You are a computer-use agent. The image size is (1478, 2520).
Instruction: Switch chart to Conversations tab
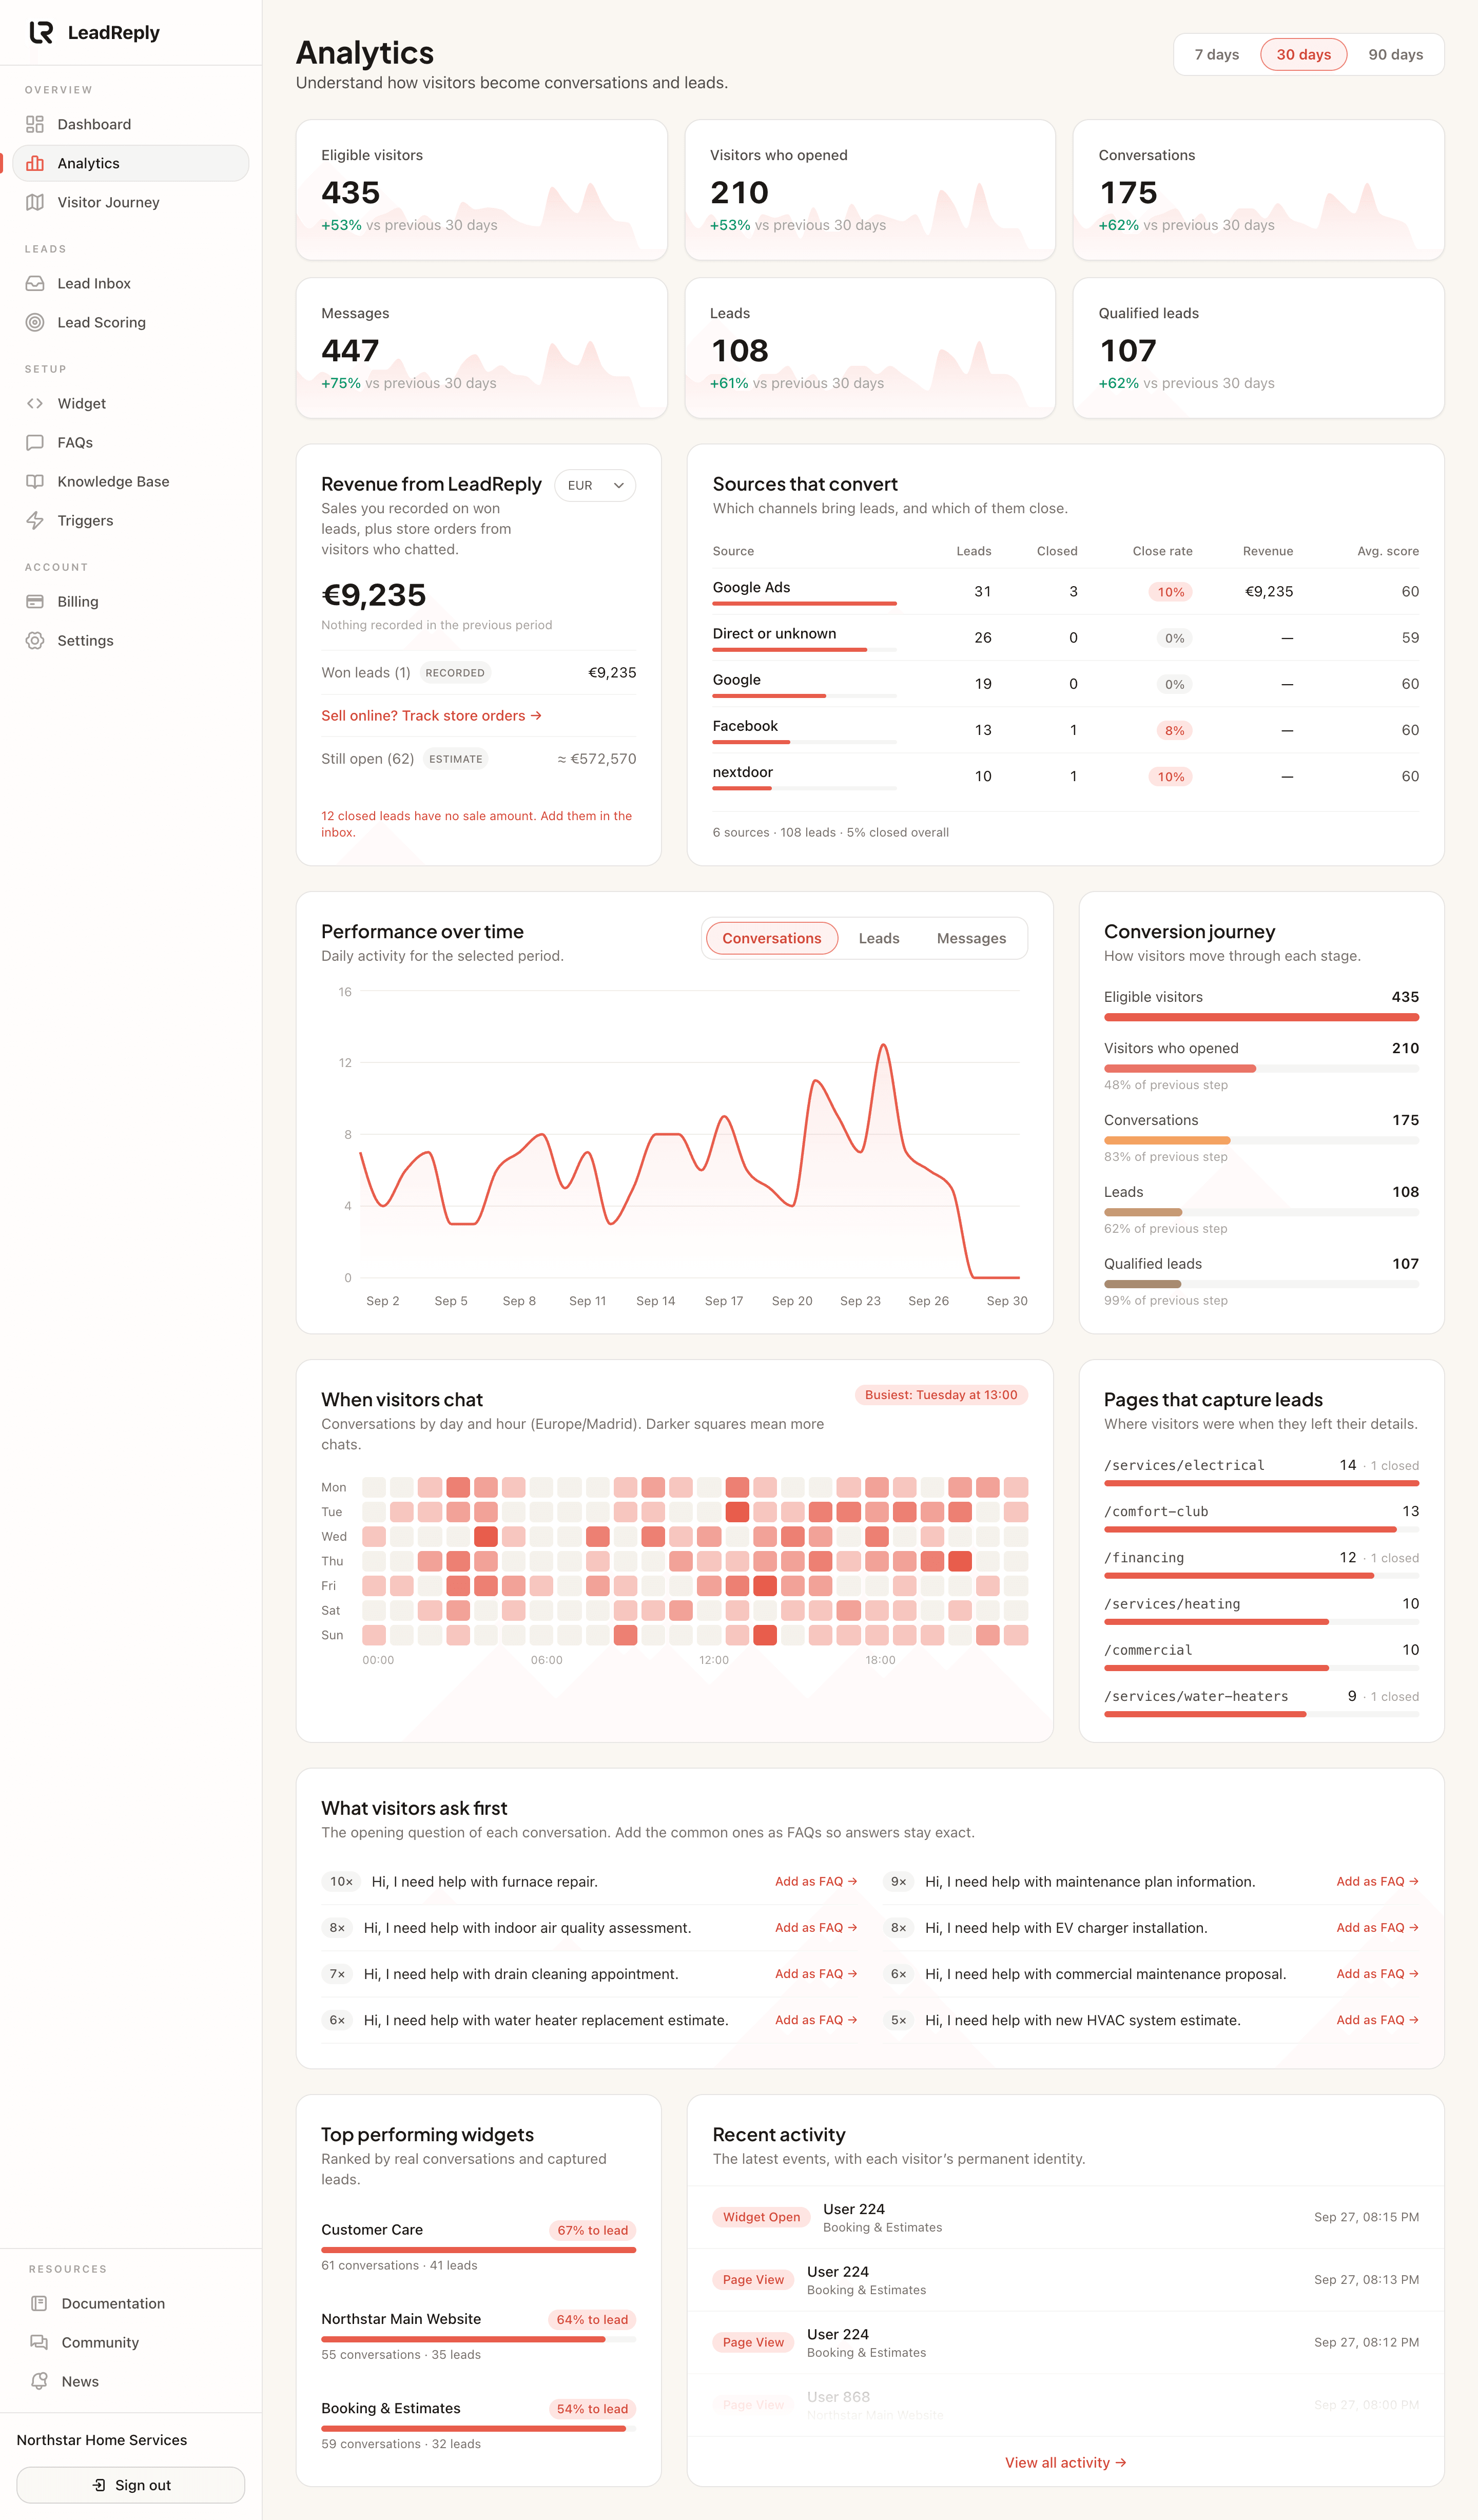coord(771,938)
